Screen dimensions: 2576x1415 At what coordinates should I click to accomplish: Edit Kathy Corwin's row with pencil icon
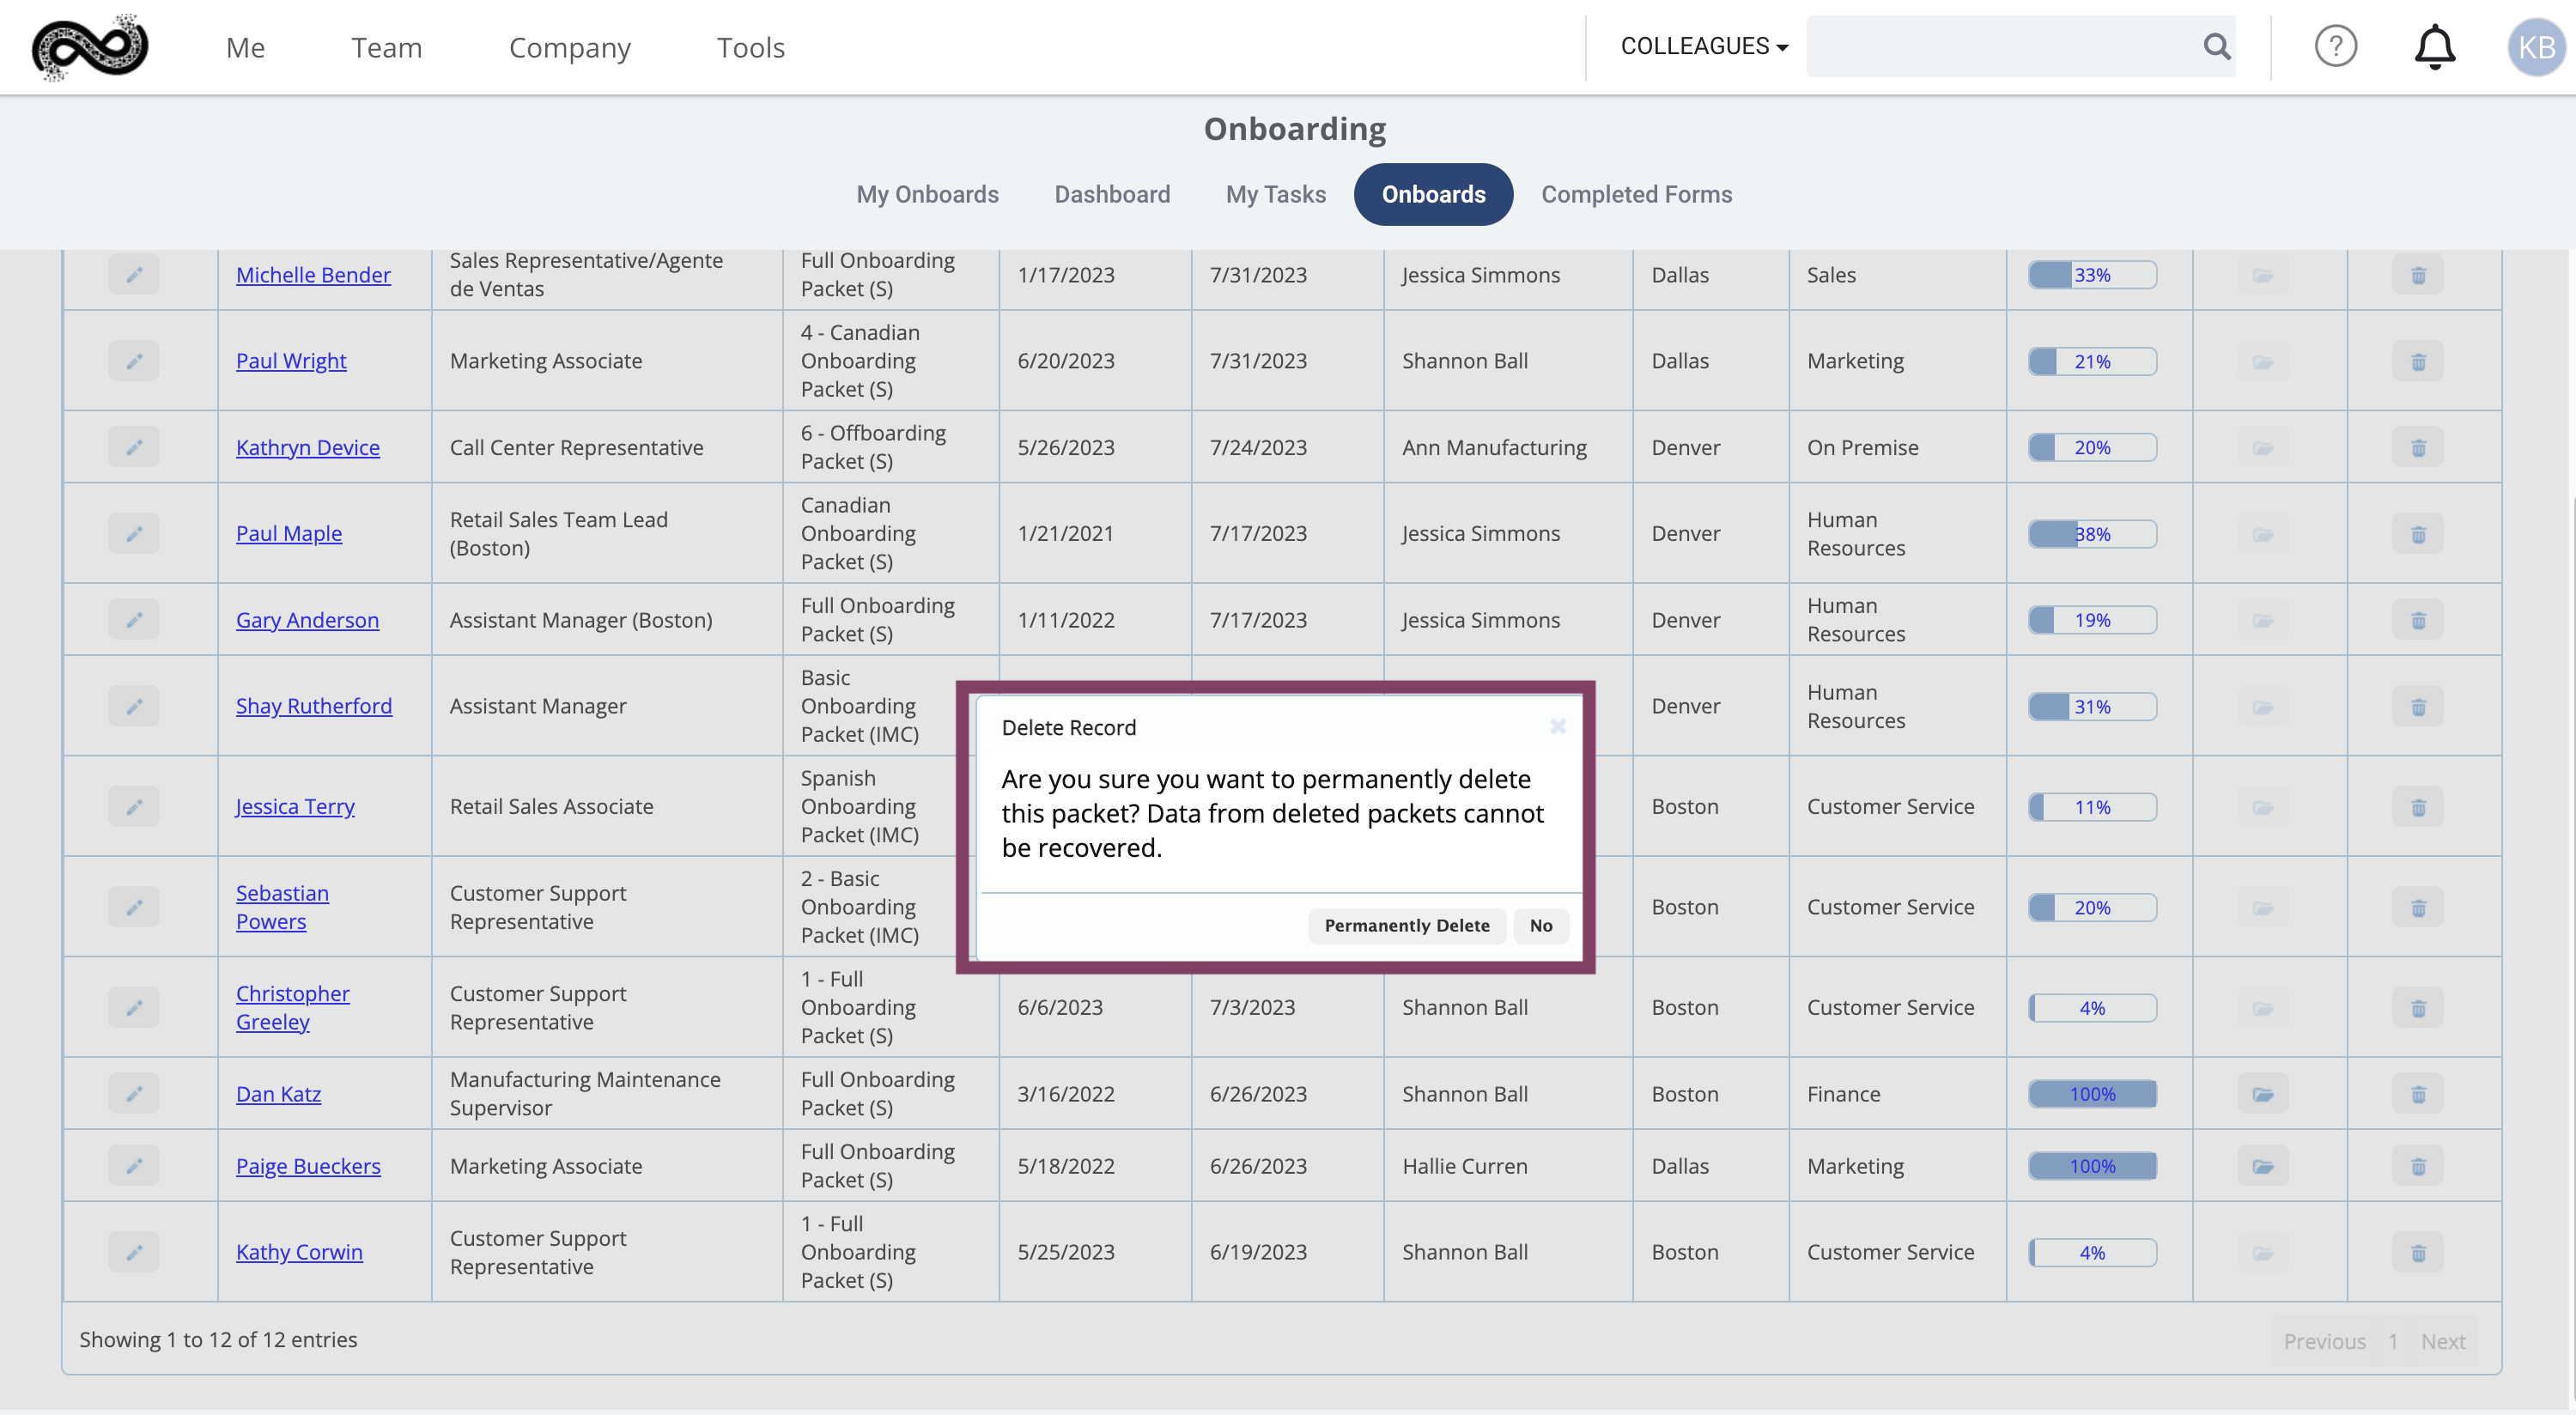click(x=134, y=1252)
